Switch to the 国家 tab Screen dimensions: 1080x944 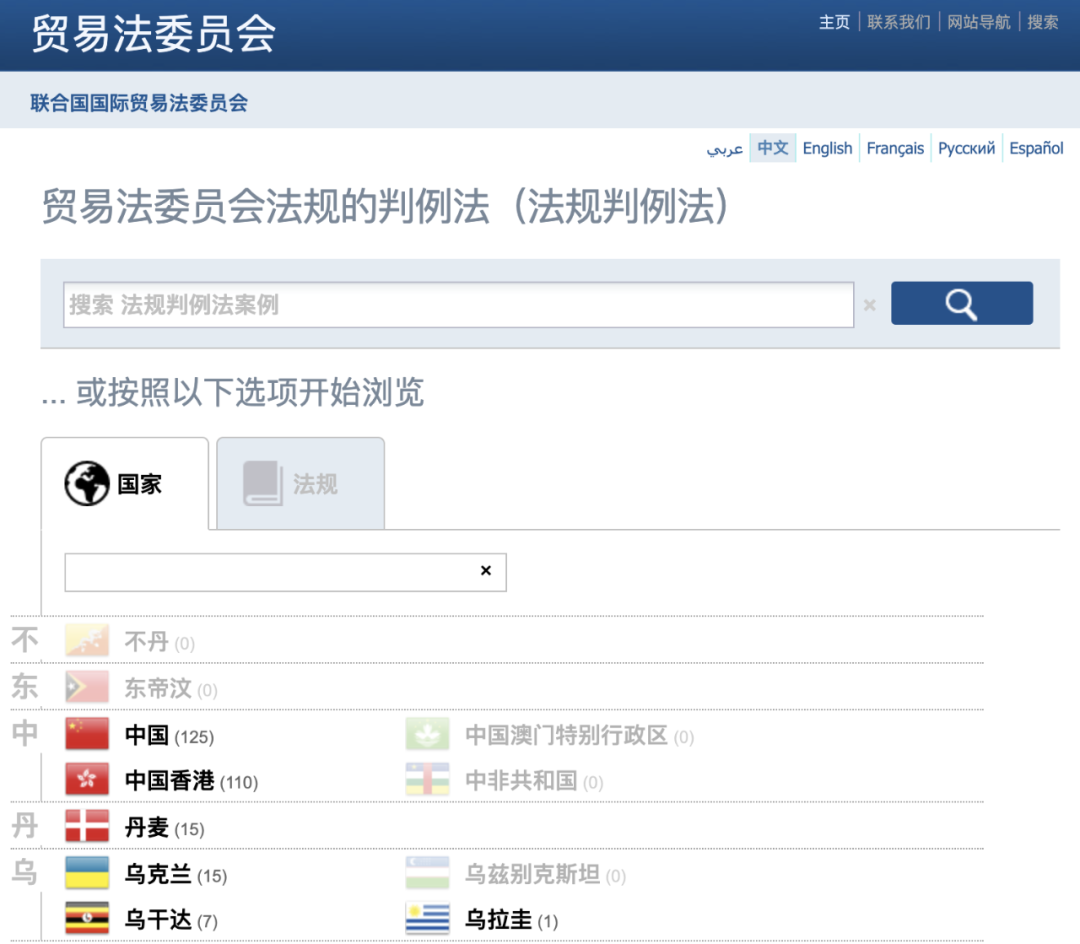tap(125, 483)
